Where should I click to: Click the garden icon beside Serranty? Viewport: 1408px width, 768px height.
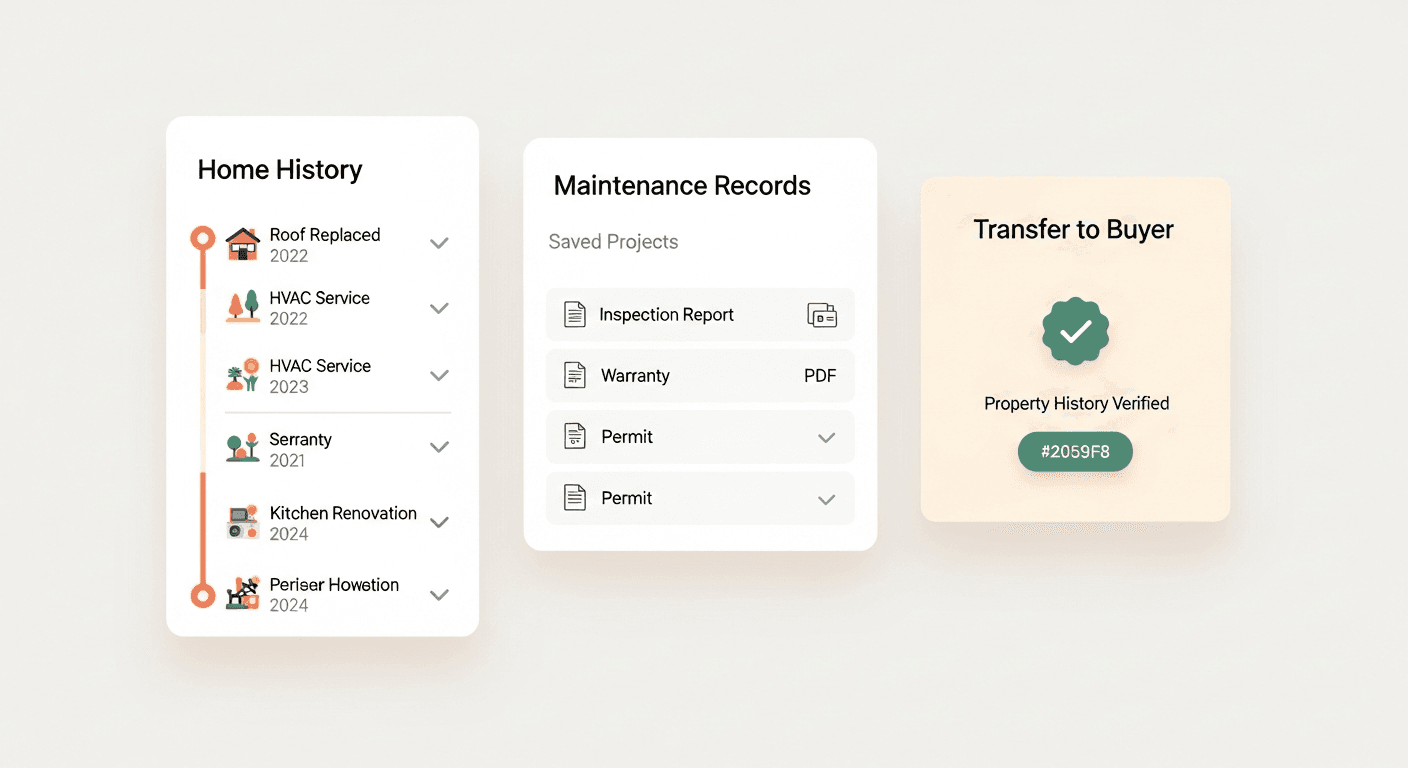243,448
